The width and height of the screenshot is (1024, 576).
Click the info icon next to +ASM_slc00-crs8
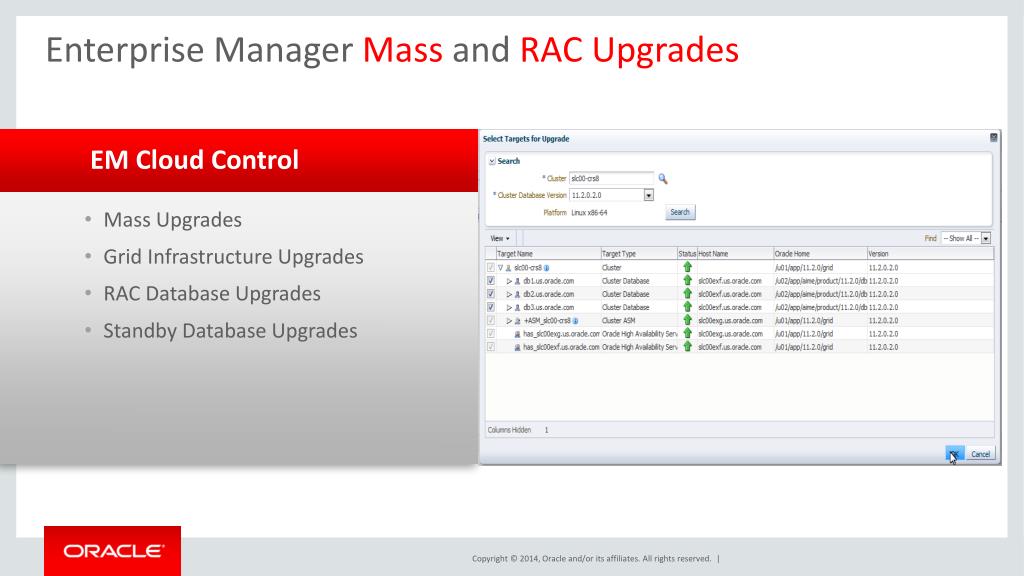coord(575,321)
